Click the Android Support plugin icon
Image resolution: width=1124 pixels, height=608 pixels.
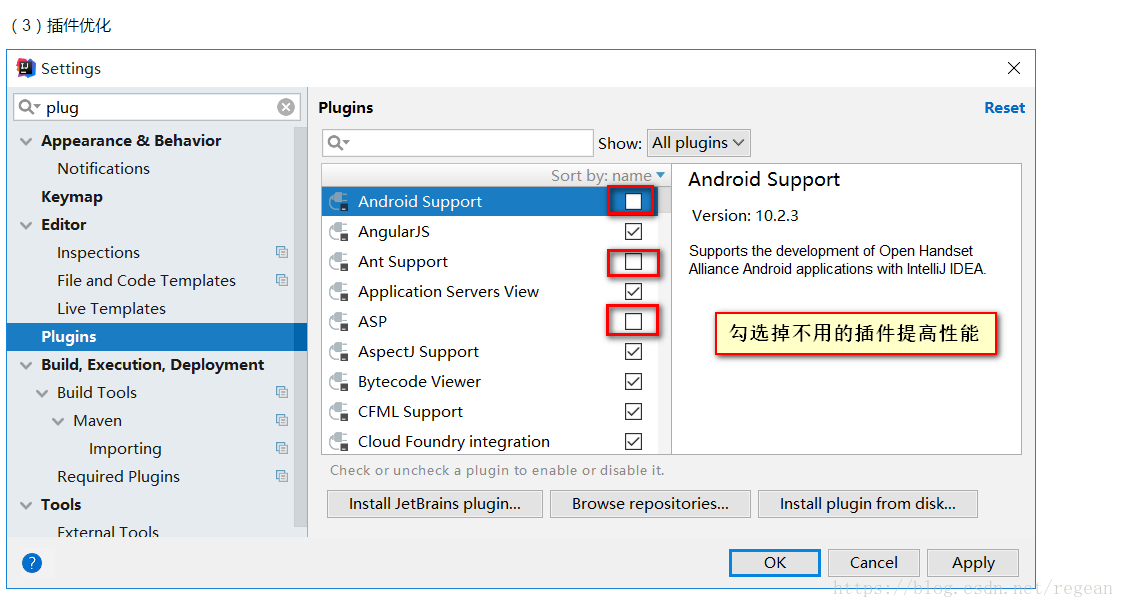339,202
